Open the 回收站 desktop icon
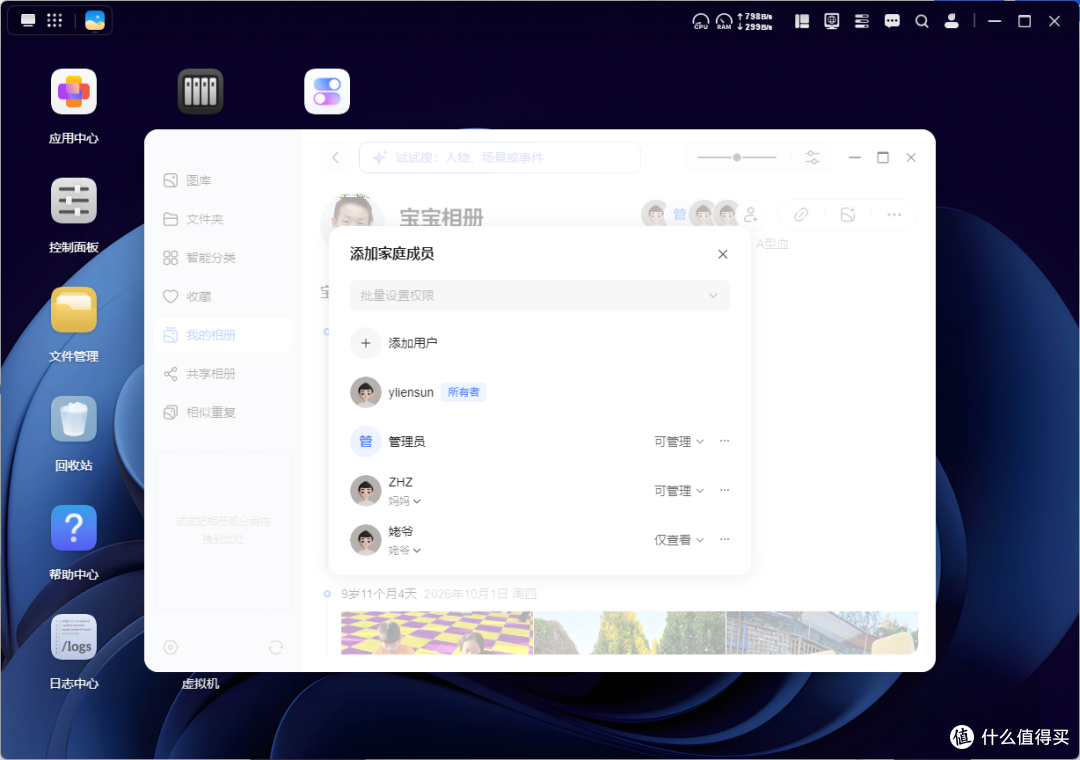 (74, 419)
